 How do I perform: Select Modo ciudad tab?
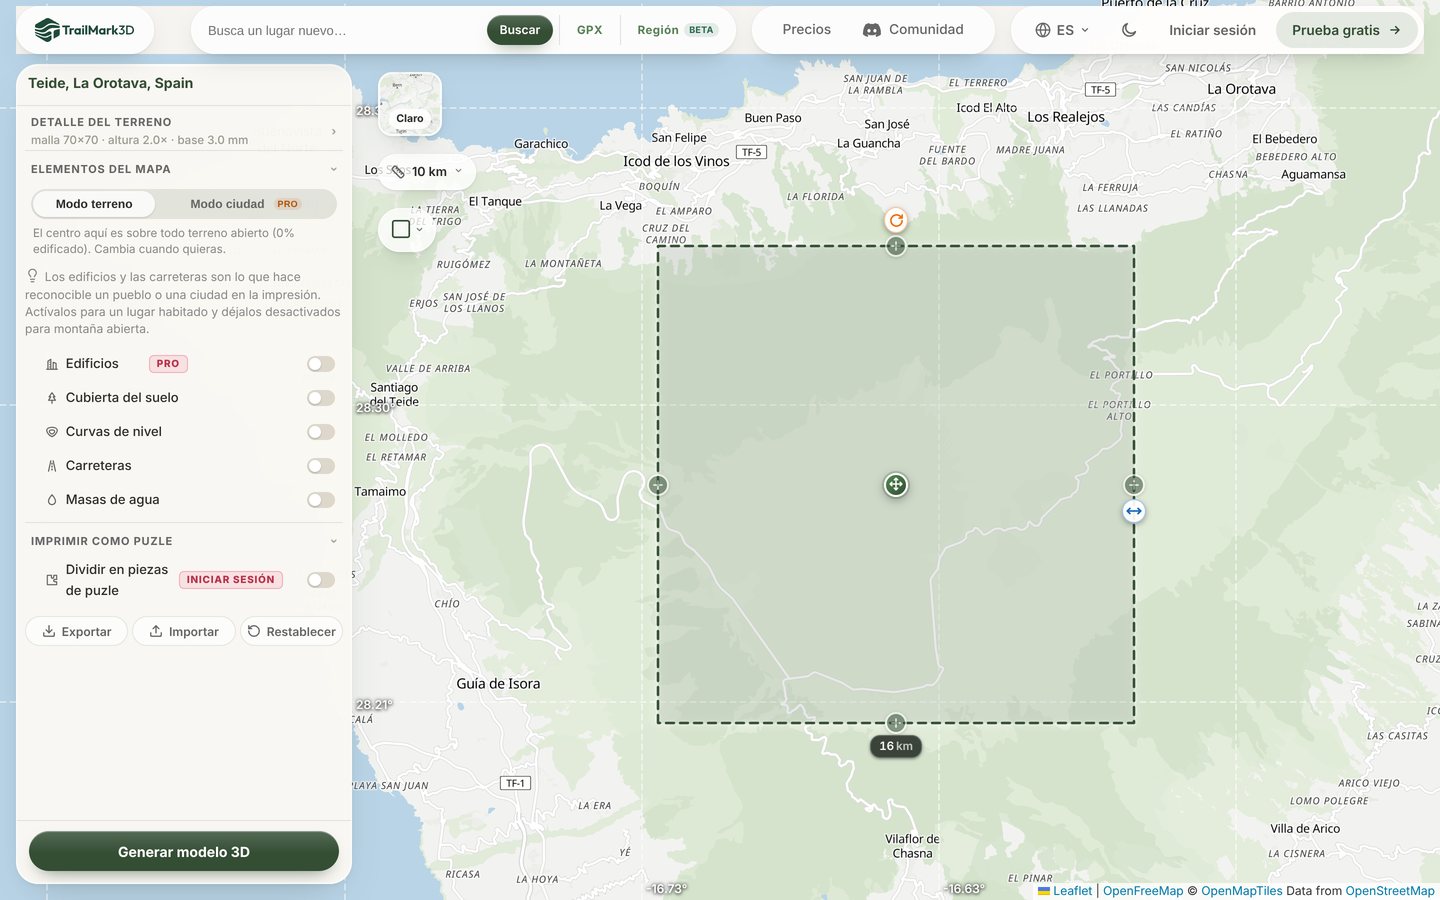click(x=244, y=204)
